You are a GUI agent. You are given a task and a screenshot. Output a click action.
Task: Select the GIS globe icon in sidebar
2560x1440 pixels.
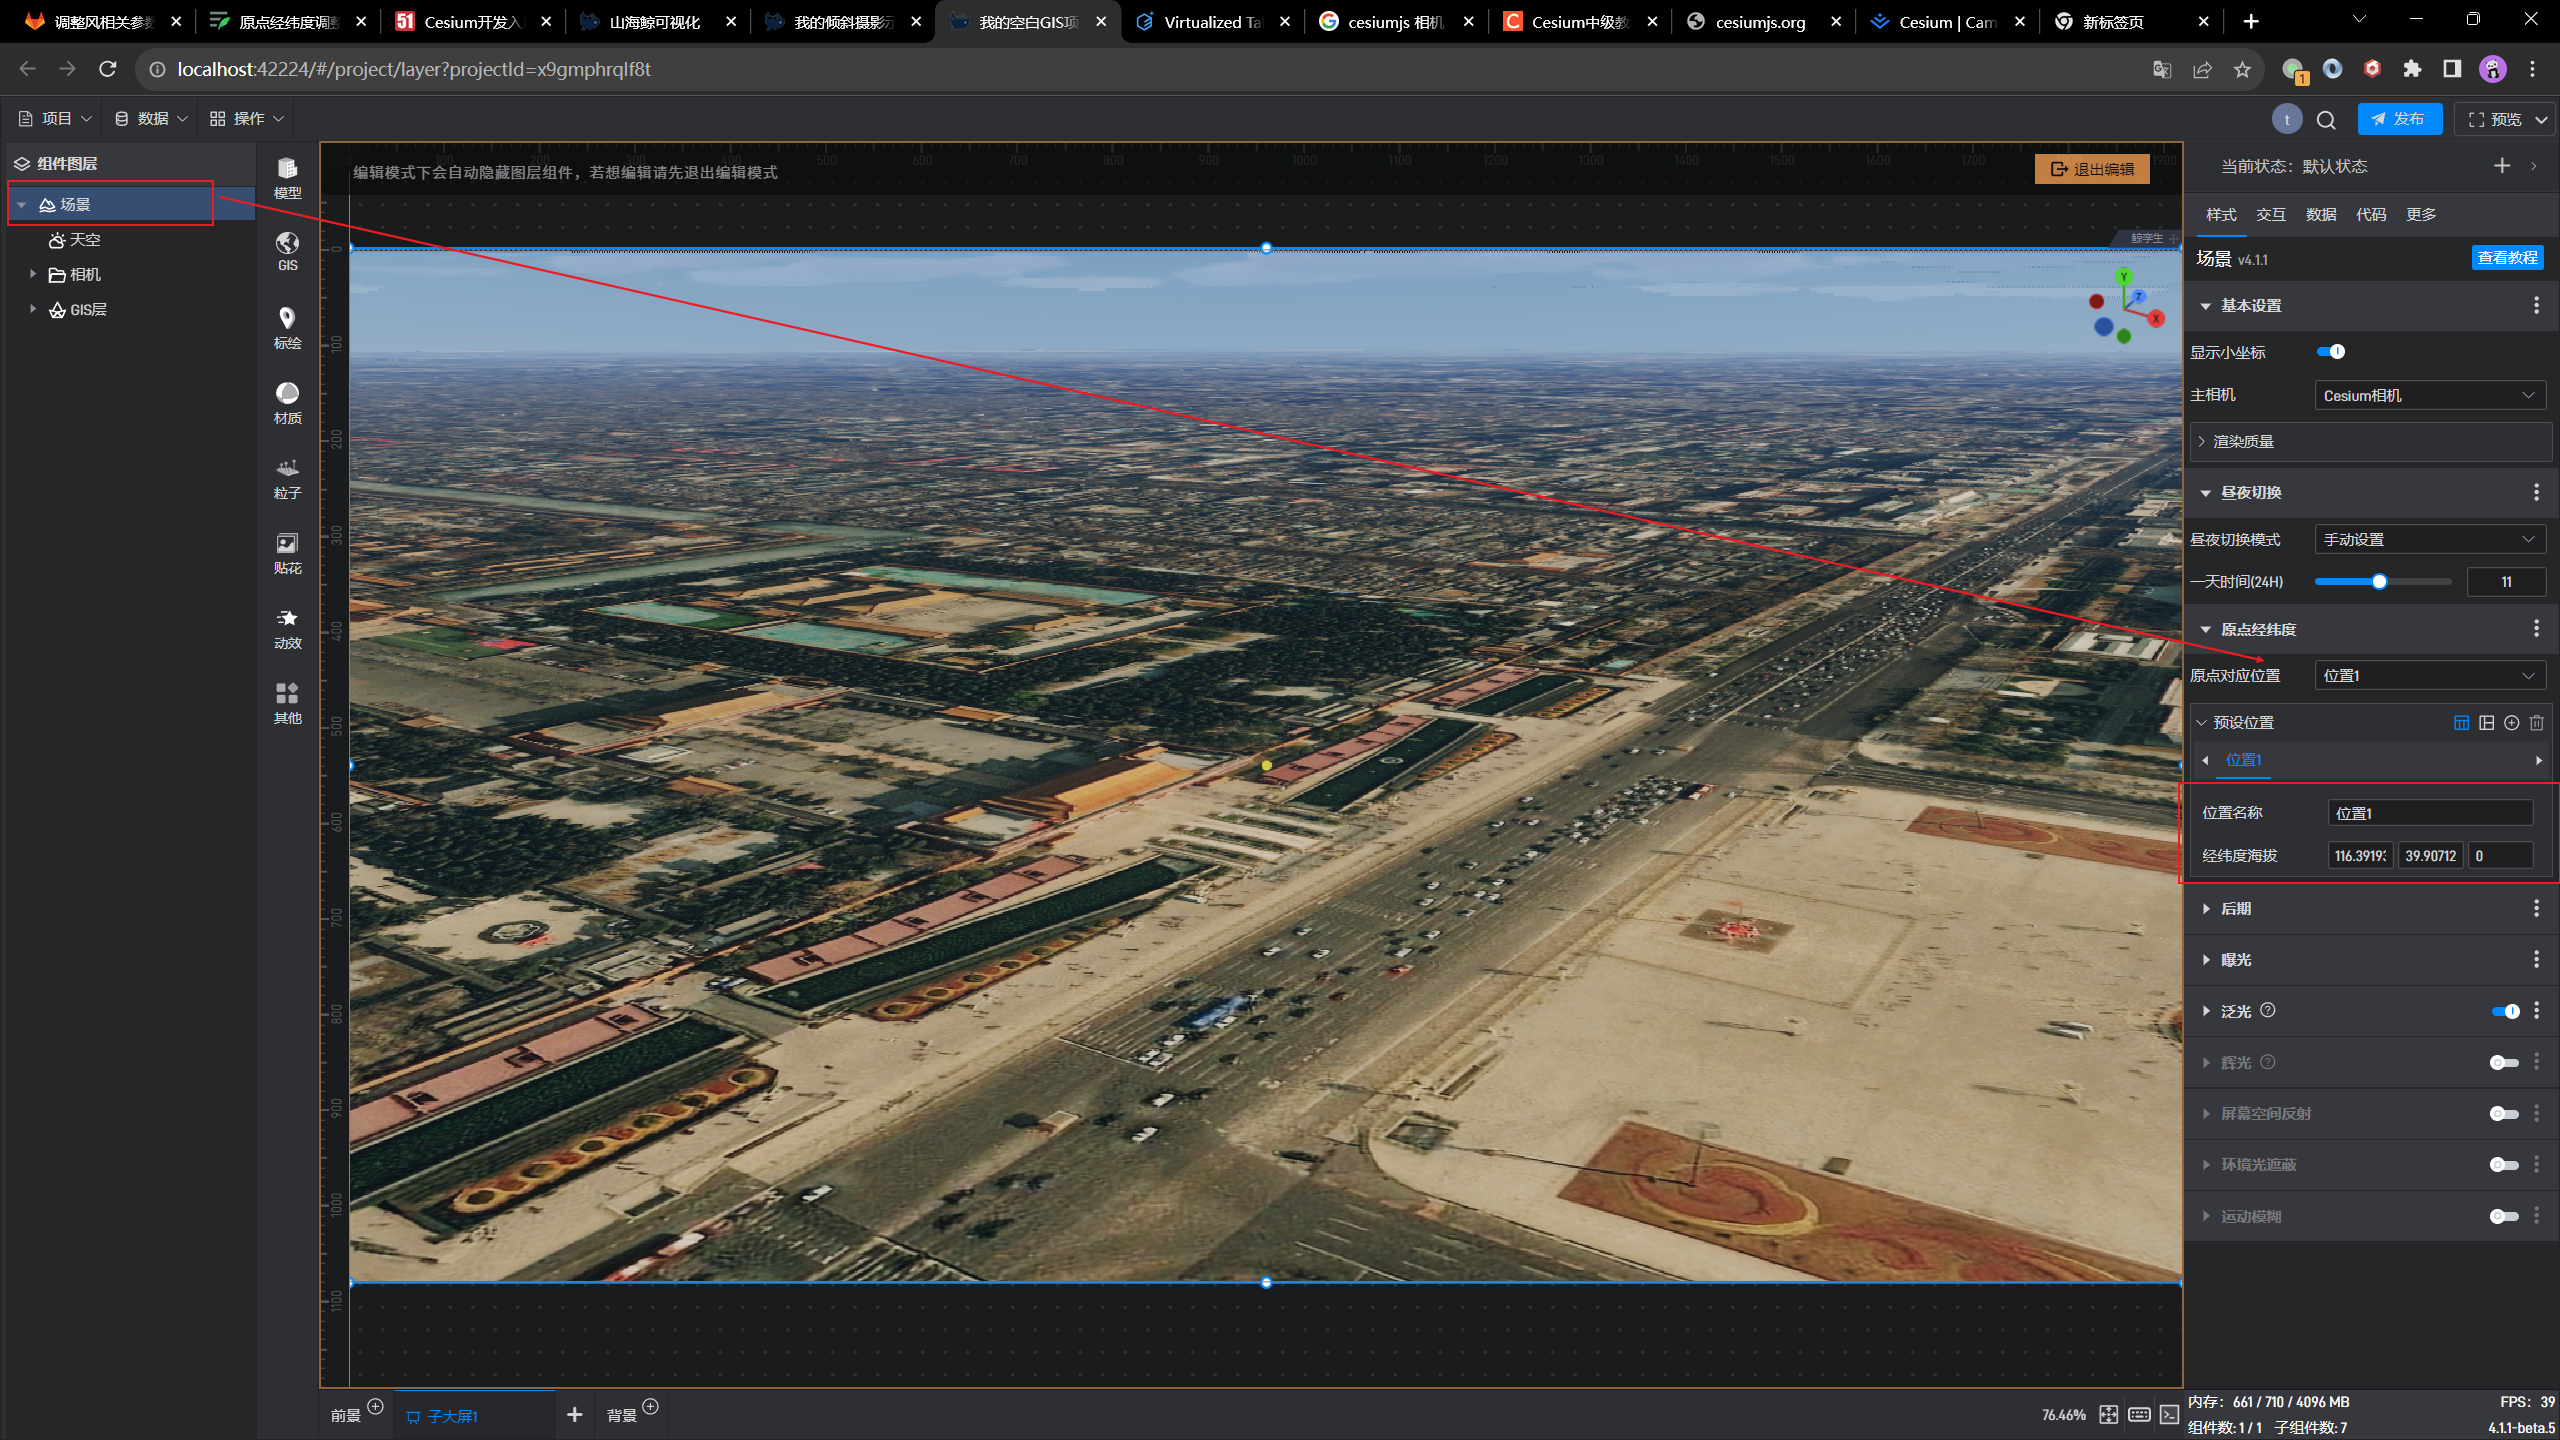(287, 251)
